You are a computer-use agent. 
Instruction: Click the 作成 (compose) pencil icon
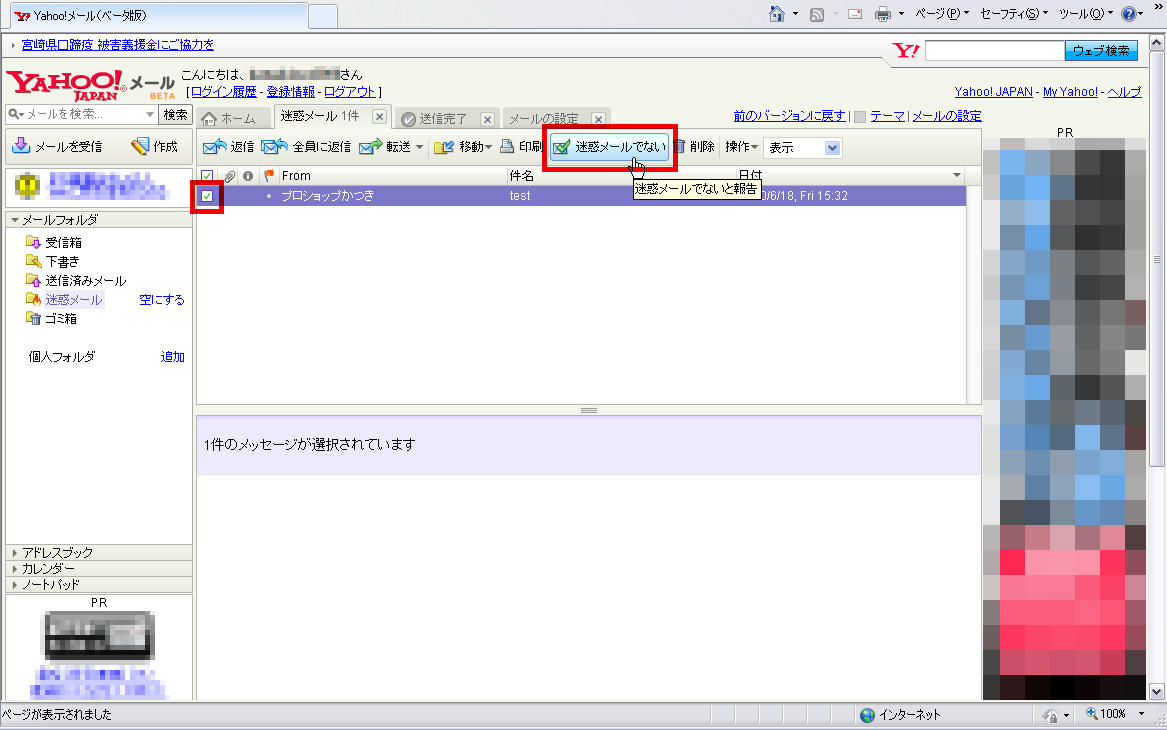(x=139, y=146)
